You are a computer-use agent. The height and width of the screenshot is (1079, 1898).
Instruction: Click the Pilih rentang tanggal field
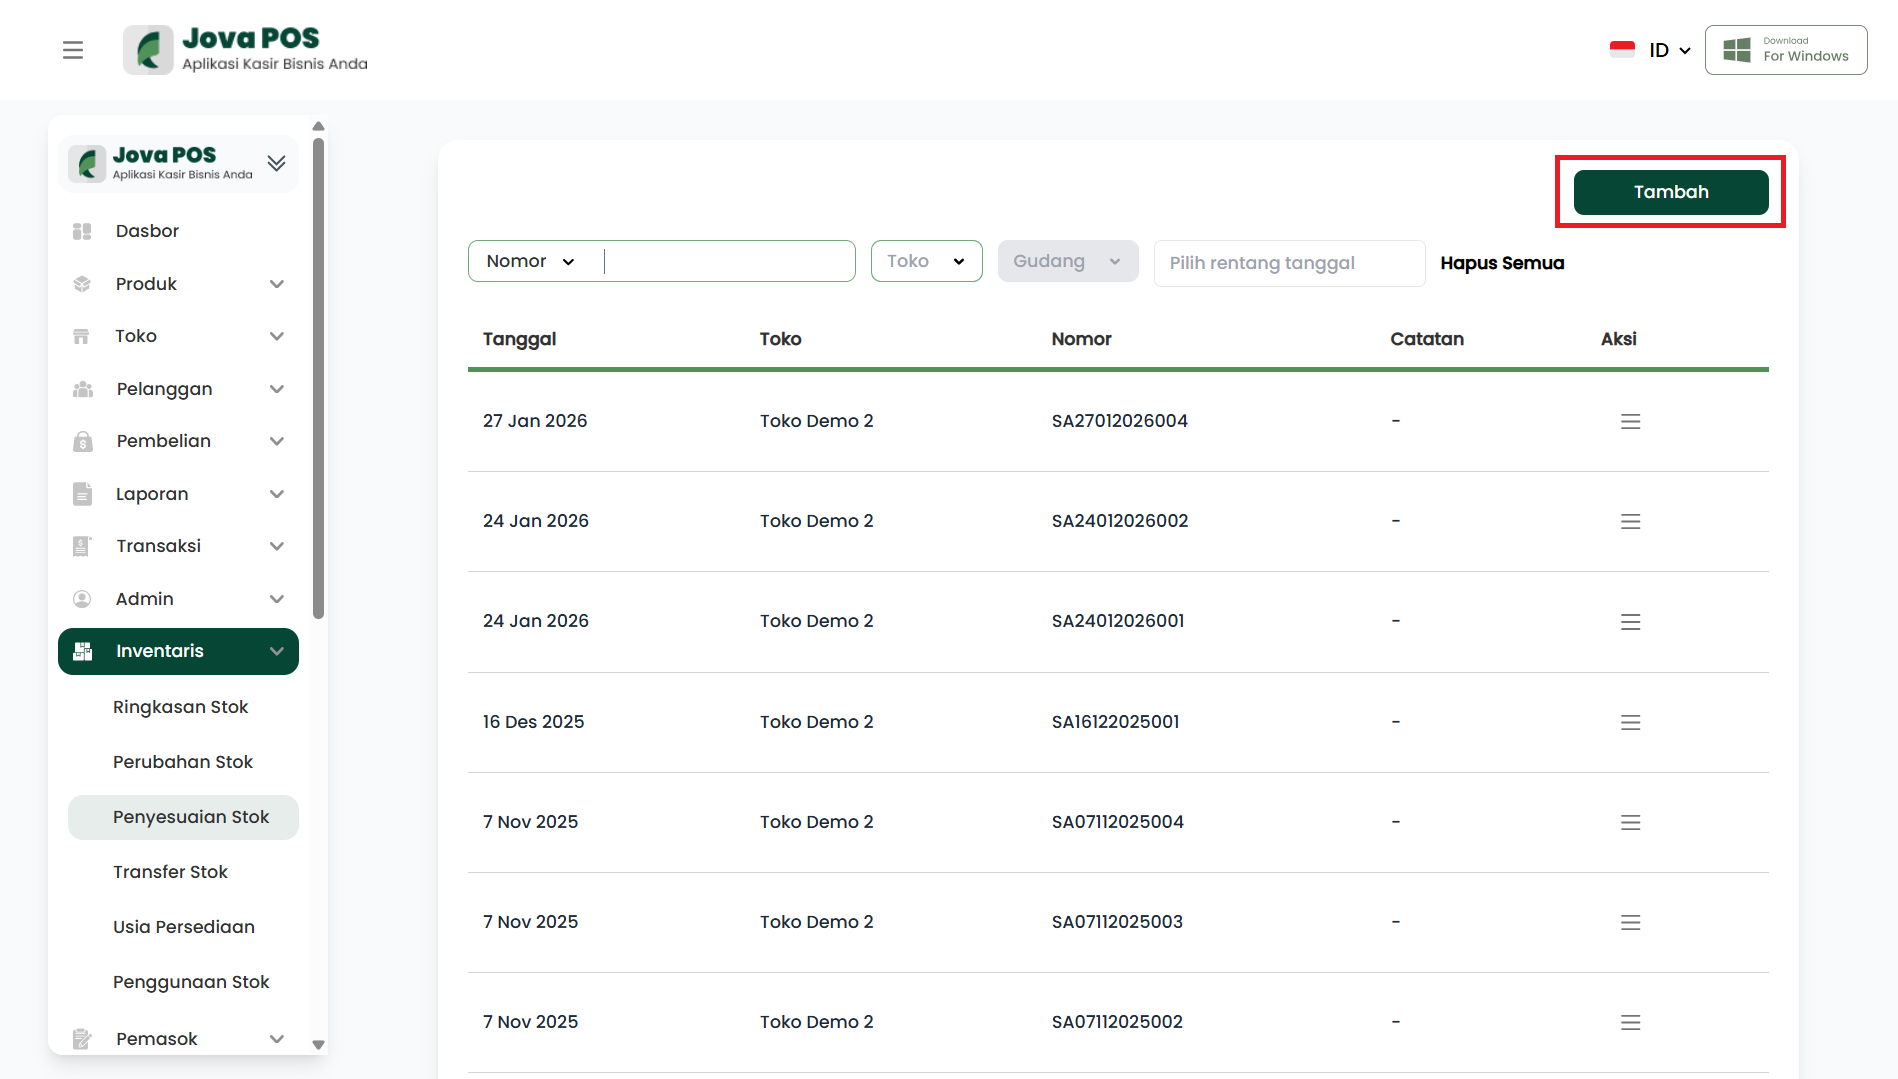1288,263
